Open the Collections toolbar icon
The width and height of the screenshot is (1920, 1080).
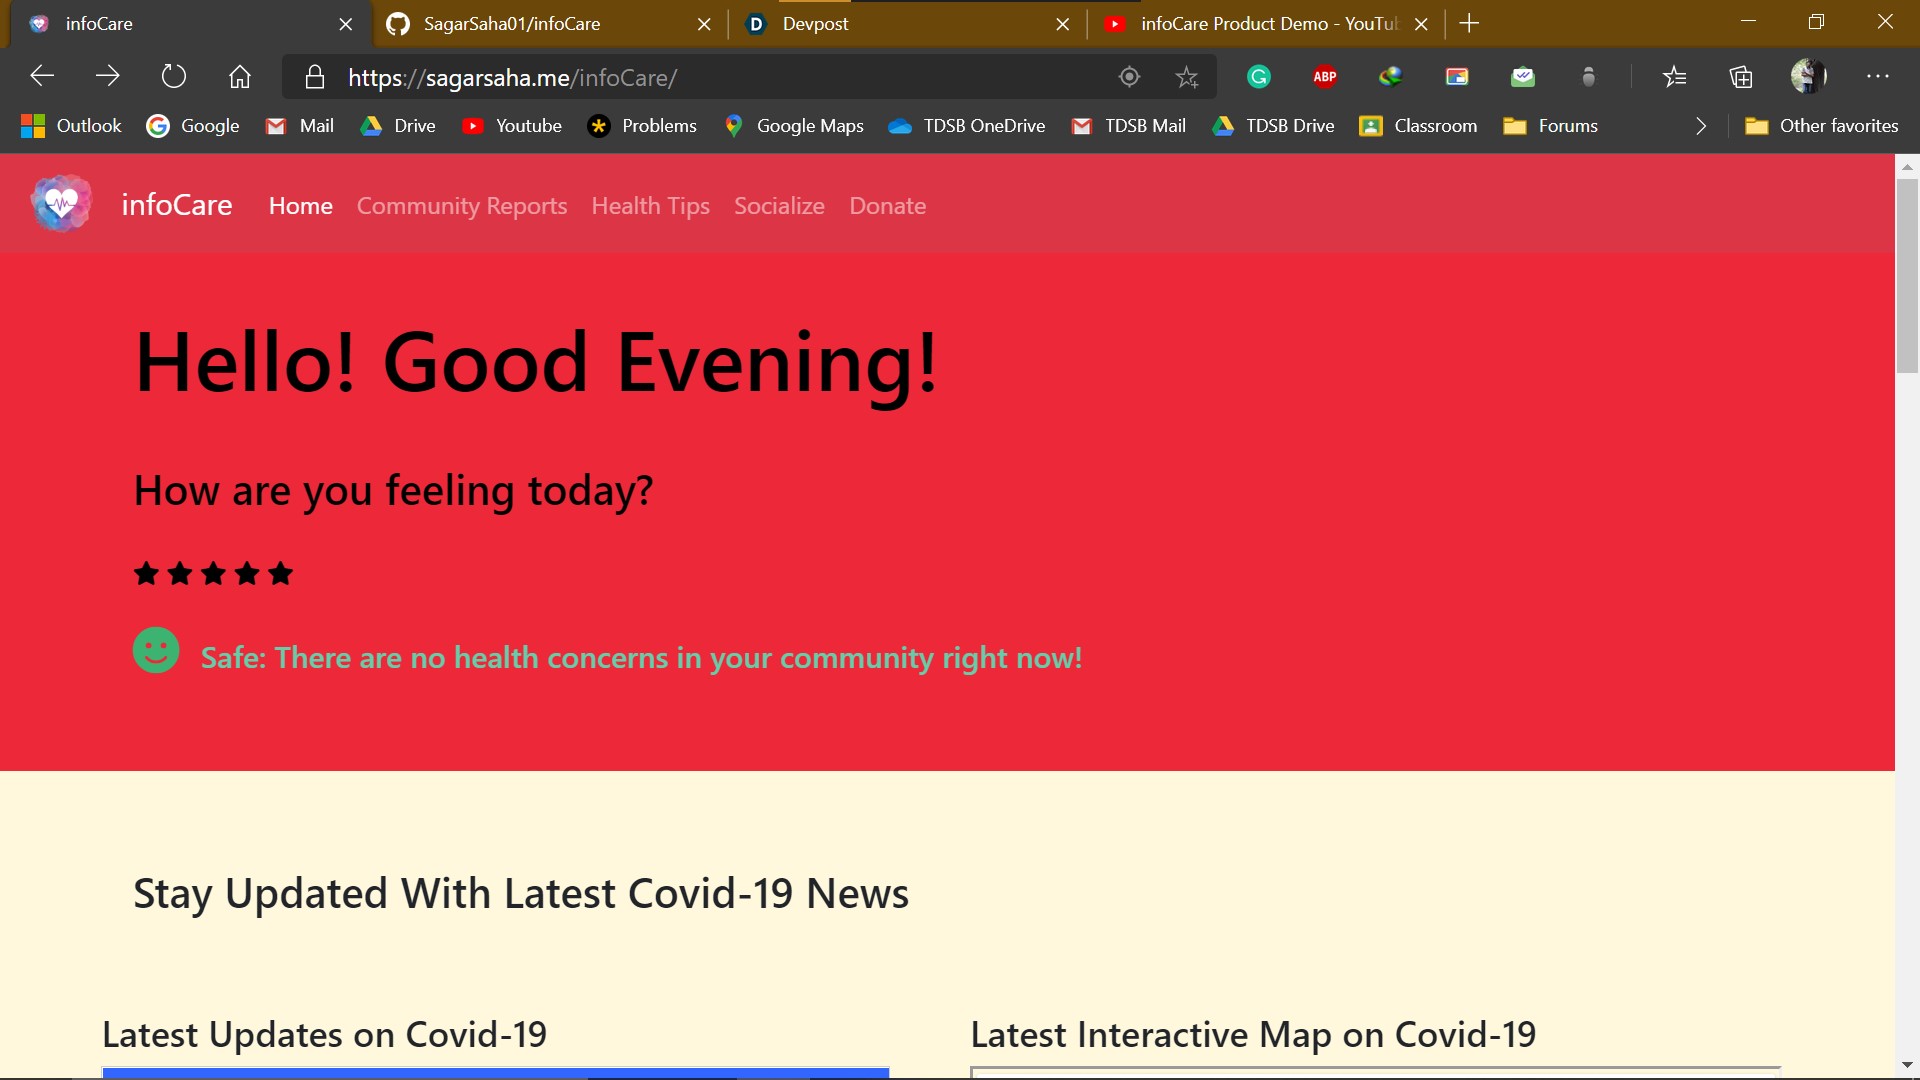1741,77
